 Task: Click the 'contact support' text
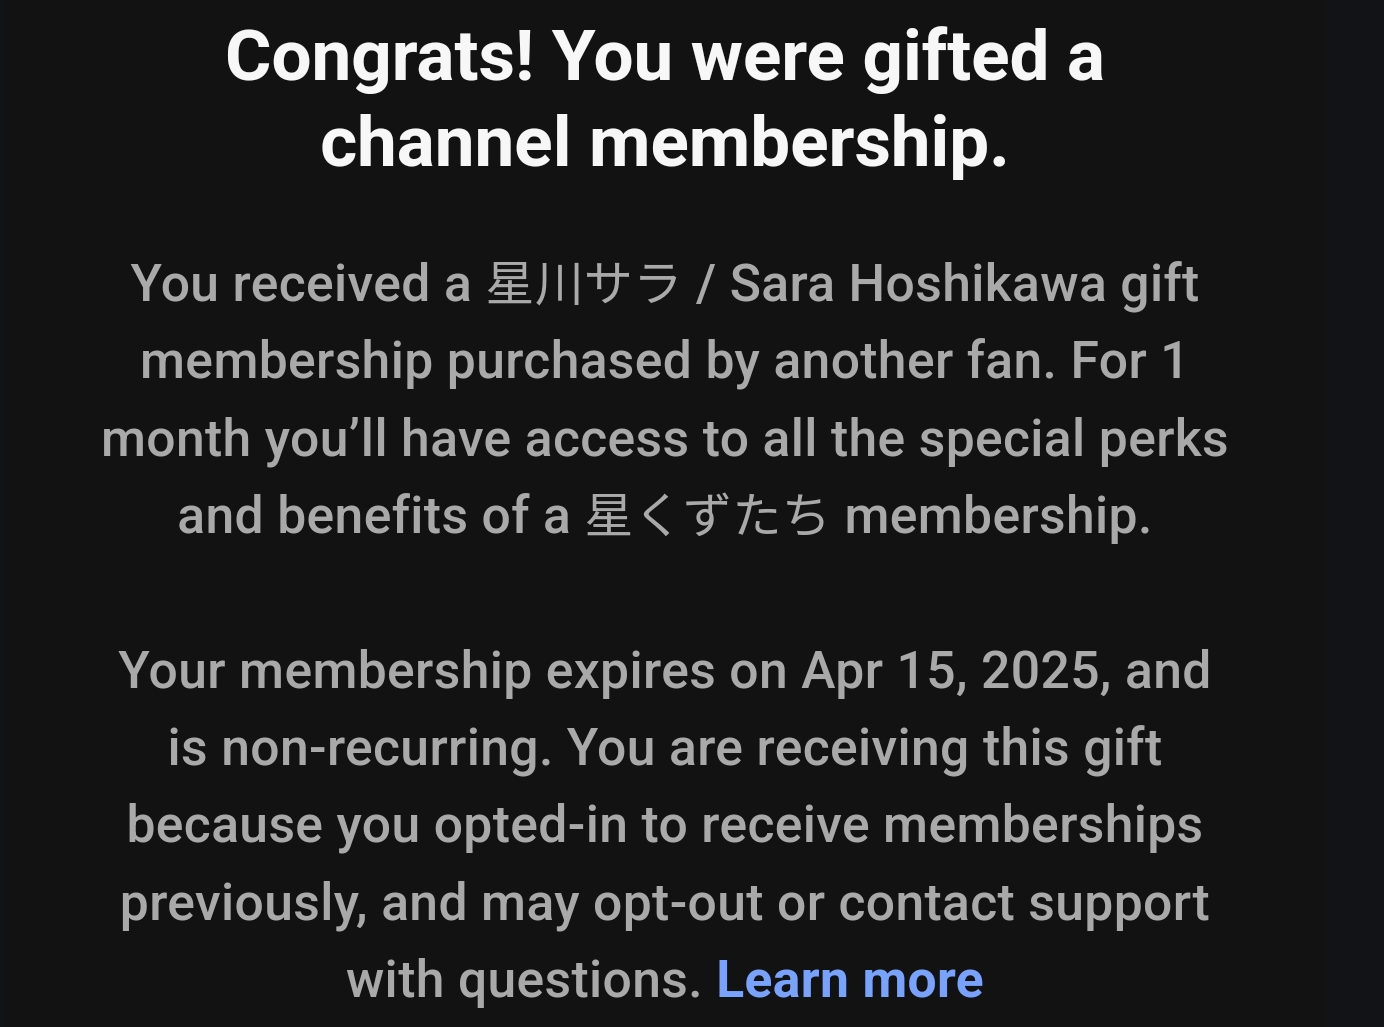click(1024, 904)
